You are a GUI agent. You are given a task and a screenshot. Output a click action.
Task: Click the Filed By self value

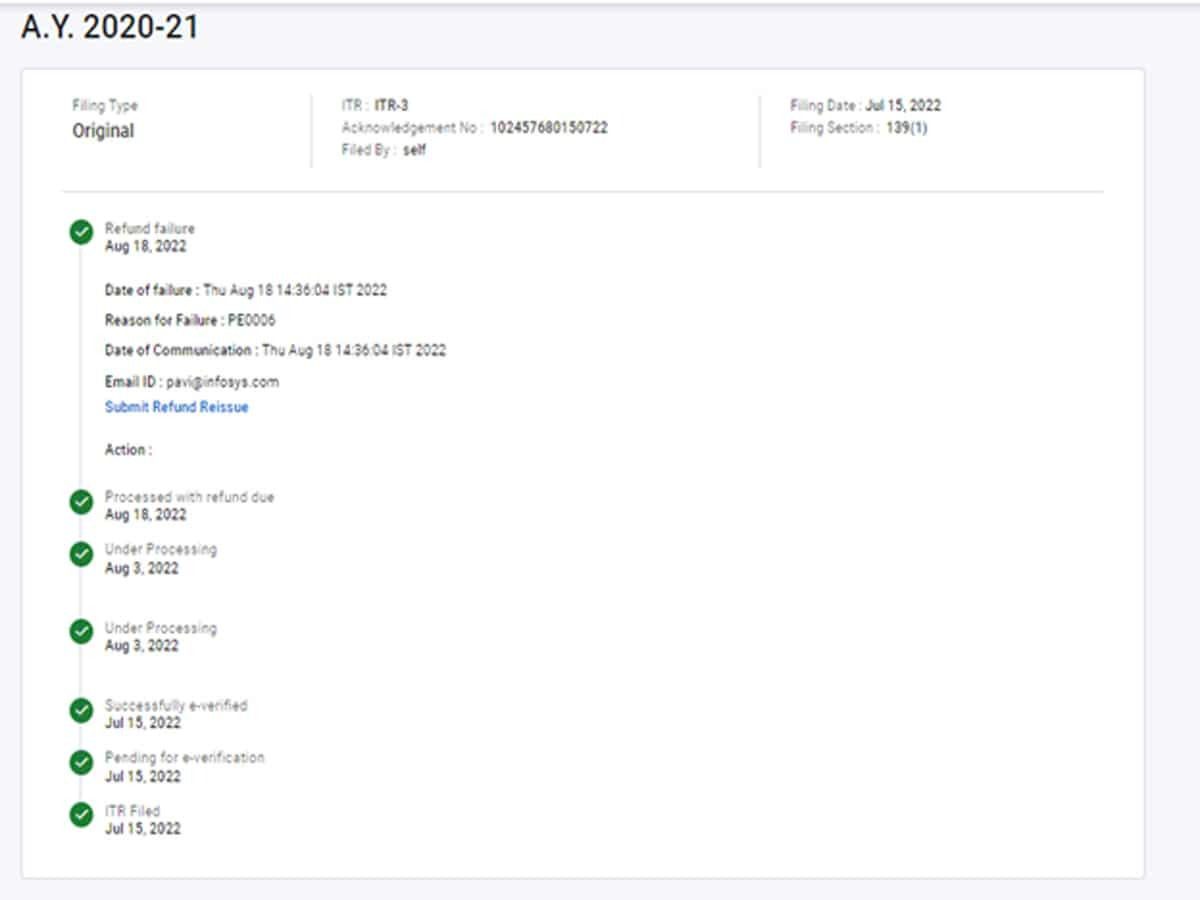point(414,150)
